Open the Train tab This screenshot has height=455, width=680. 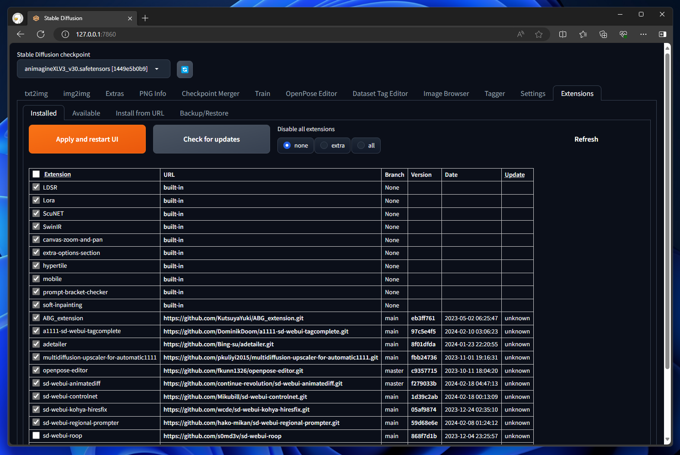pyautogui.click(x=262, y=93)
